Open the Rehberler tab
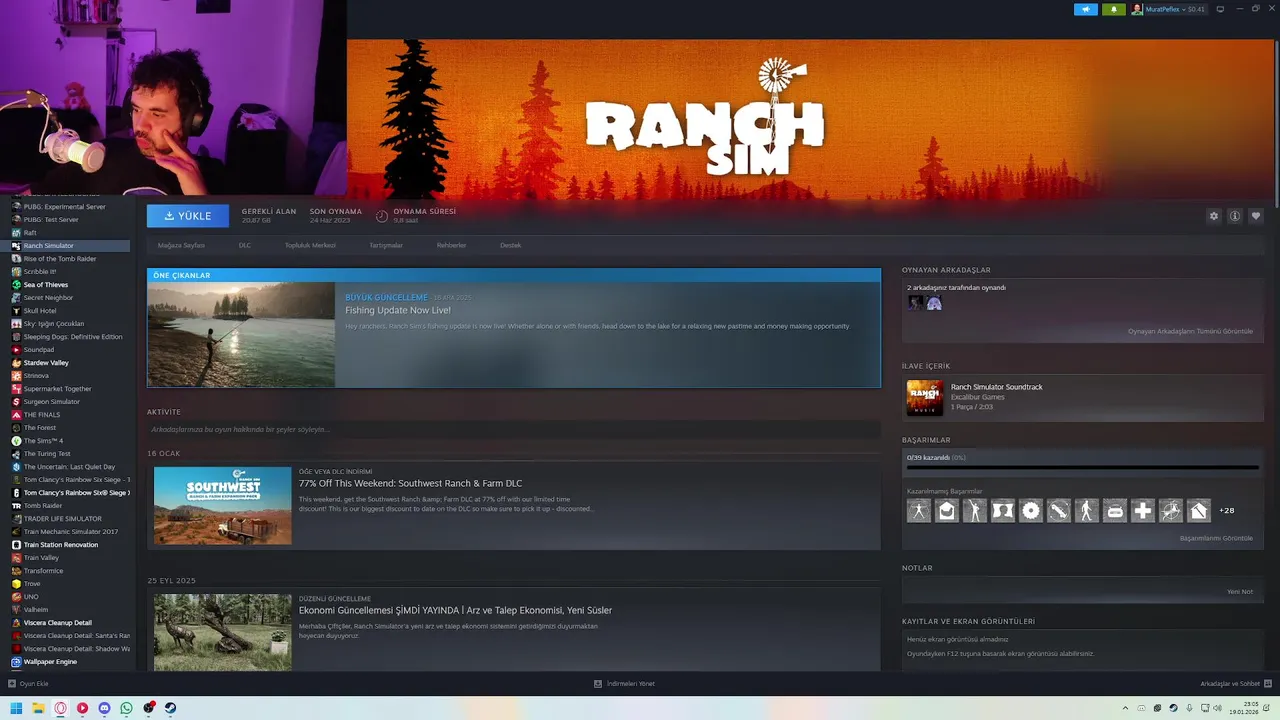The height and width of the screenshot is (720, 1280). coord(451,245)
